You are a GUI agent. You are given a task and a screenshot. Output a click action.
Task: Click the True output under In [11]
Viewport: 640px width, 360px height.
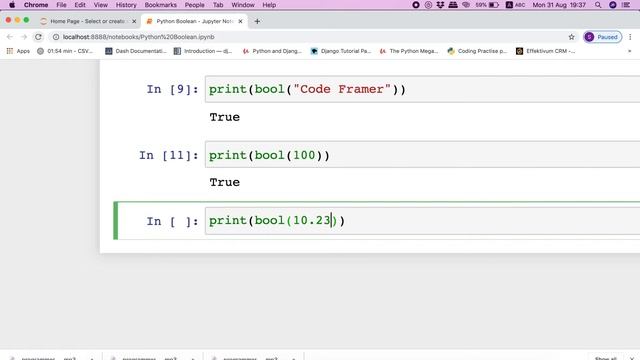pyautogui.click(x=224, y=182)
